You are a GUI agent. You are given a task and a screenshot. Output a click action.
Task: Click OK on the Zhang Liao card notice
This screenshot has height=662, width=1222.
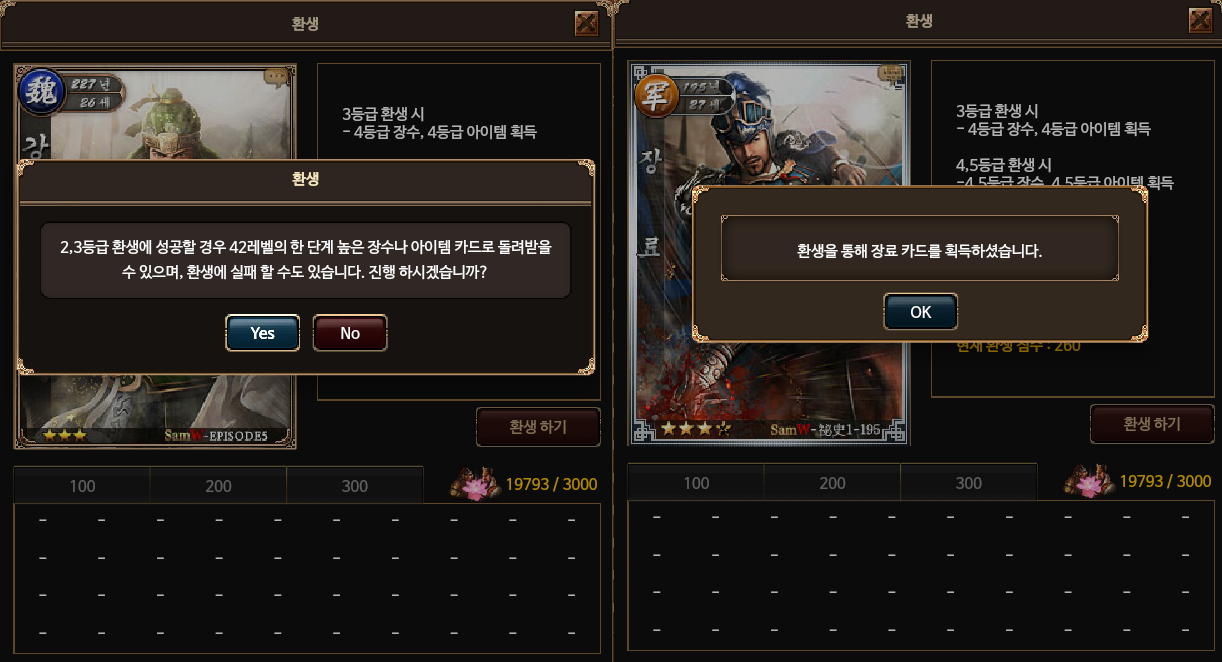[921, 312]
